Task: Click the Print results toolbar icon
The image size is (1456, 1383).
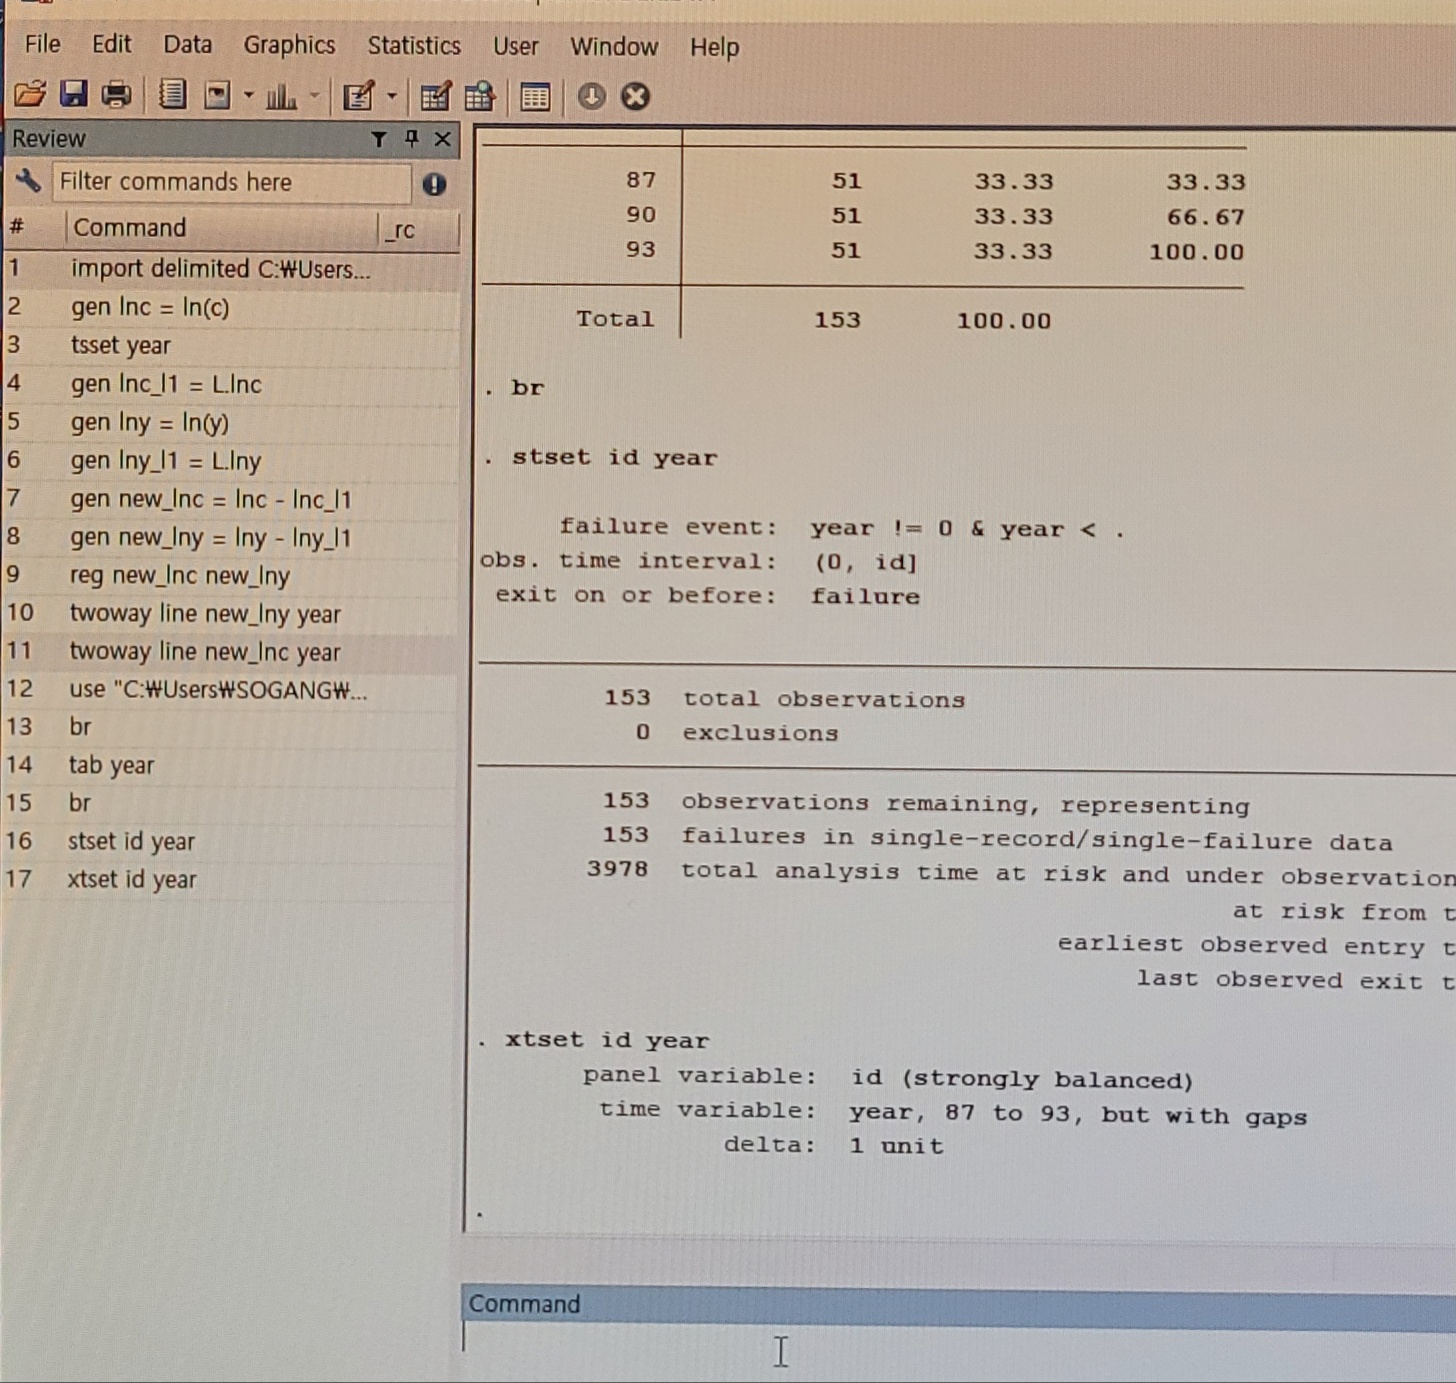Action: pyautogui.click(x=117, y=95)
